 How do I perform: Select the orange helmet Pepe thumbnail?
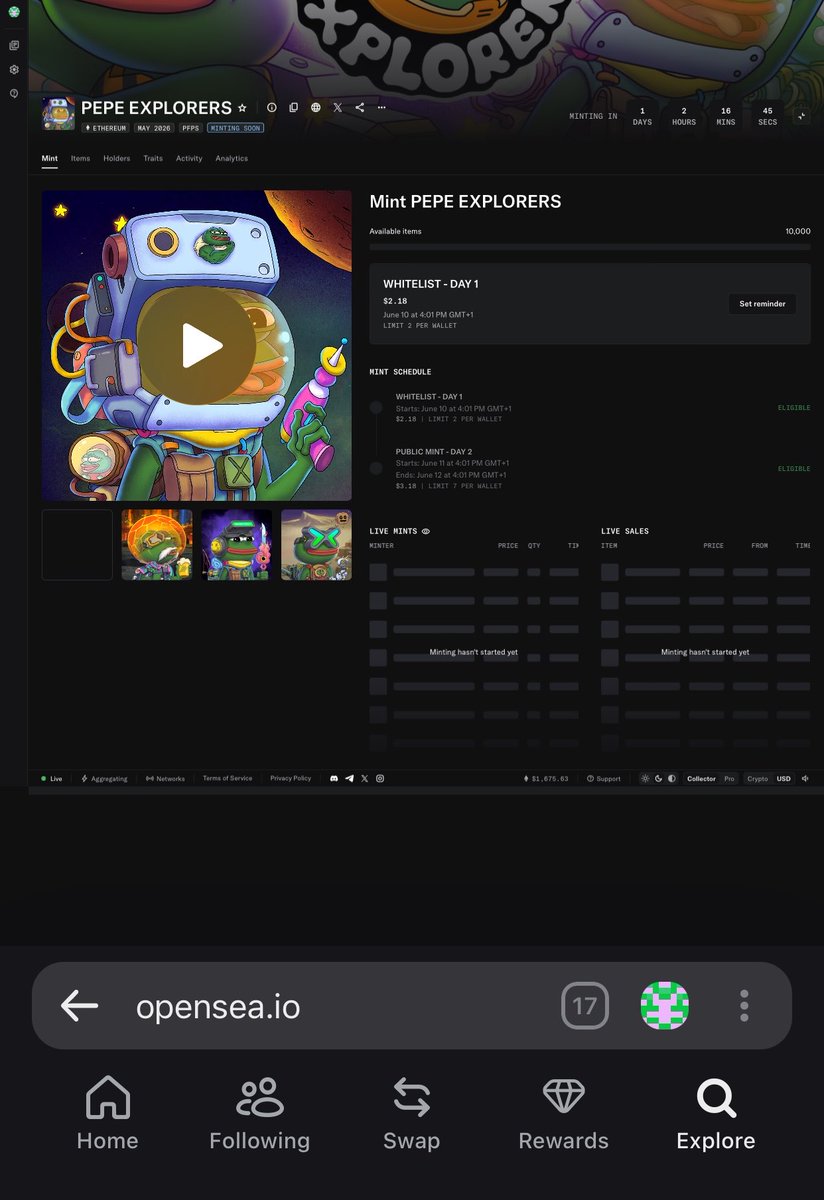tap(157, 545)
